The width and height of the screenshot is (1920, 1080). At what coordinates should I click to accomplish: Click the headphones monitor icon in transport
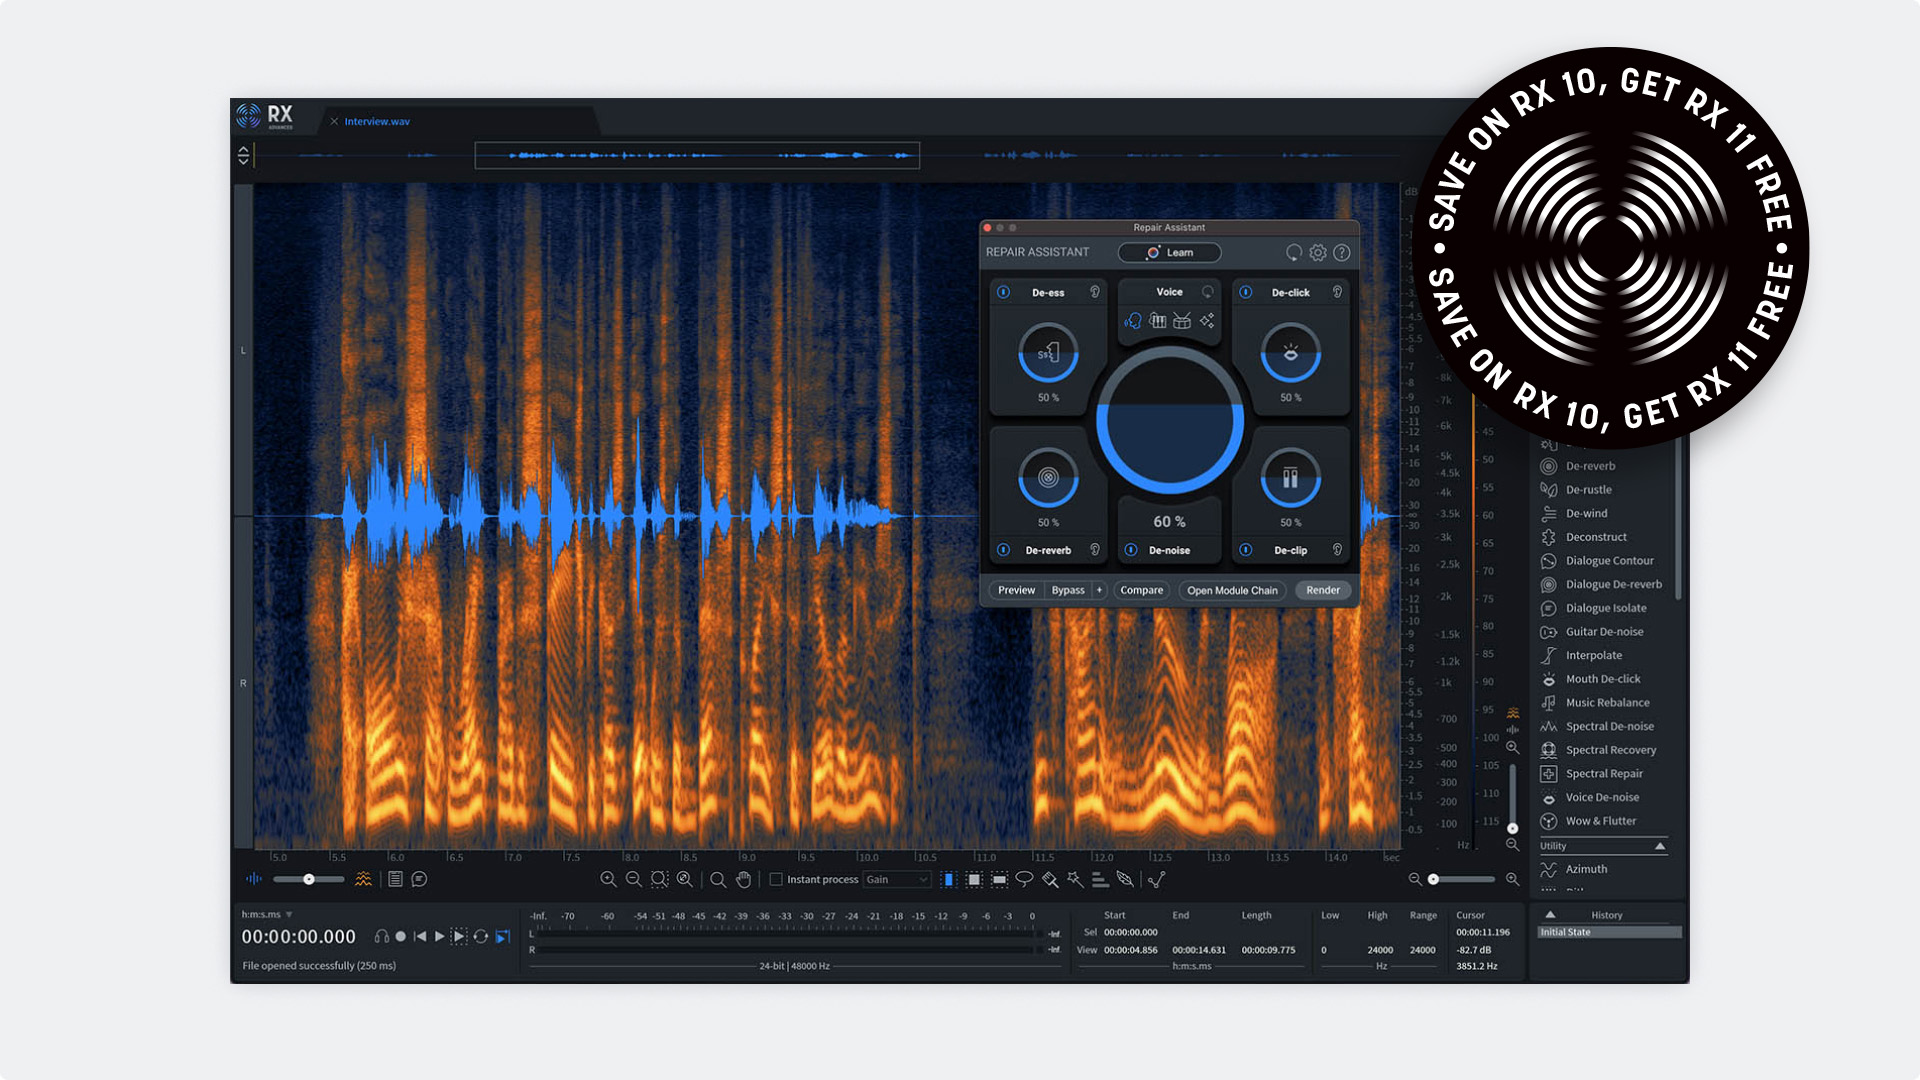pyautogui.click(x=381, y=937)
